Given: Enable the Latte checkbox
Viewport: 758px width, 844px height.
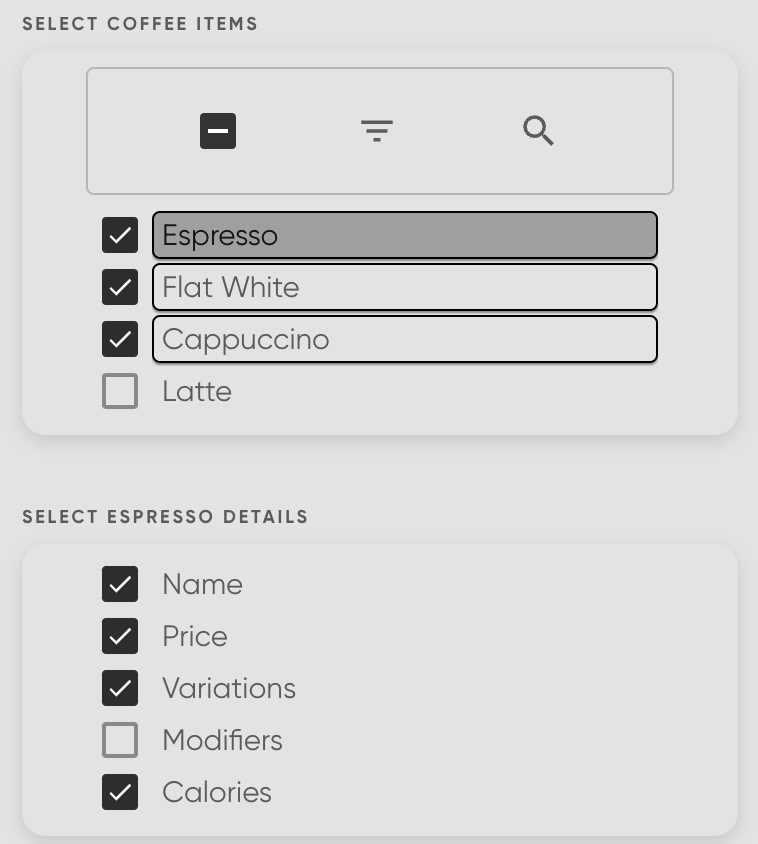Looking at the screenshot, I should tap(120, 391).
